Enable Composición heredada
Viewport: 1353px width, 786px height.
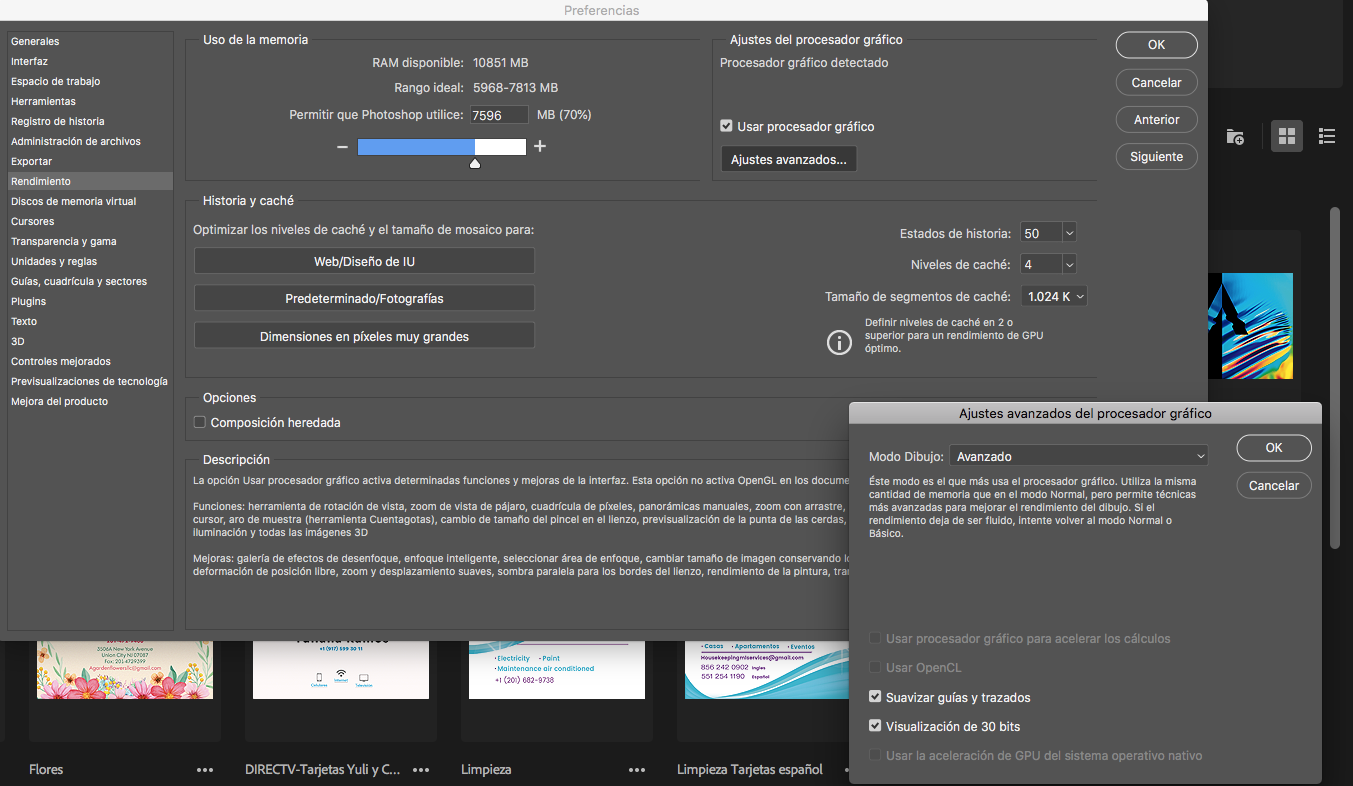click(198, 422)
